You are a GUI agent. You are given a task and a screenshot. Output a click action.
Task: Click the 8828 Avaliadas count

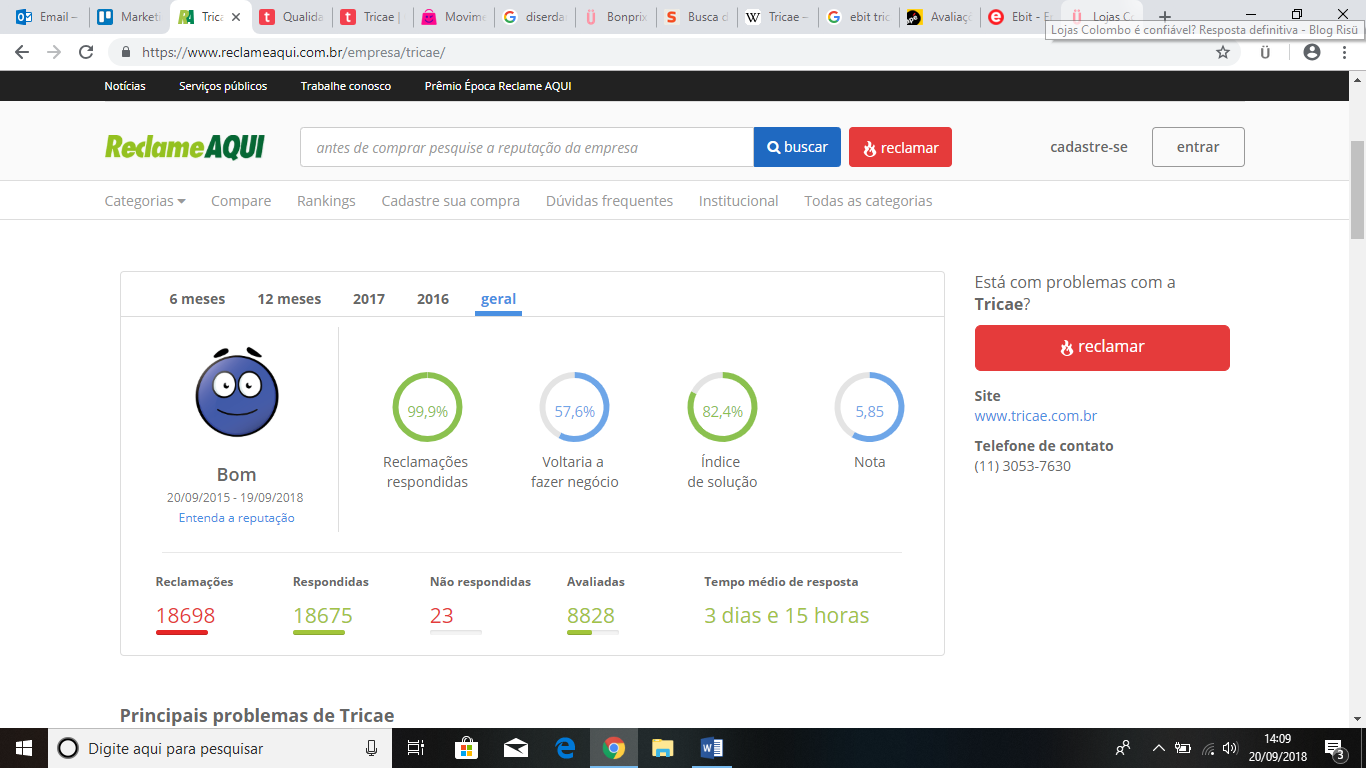pyautogui.click(x=591, y=616)
